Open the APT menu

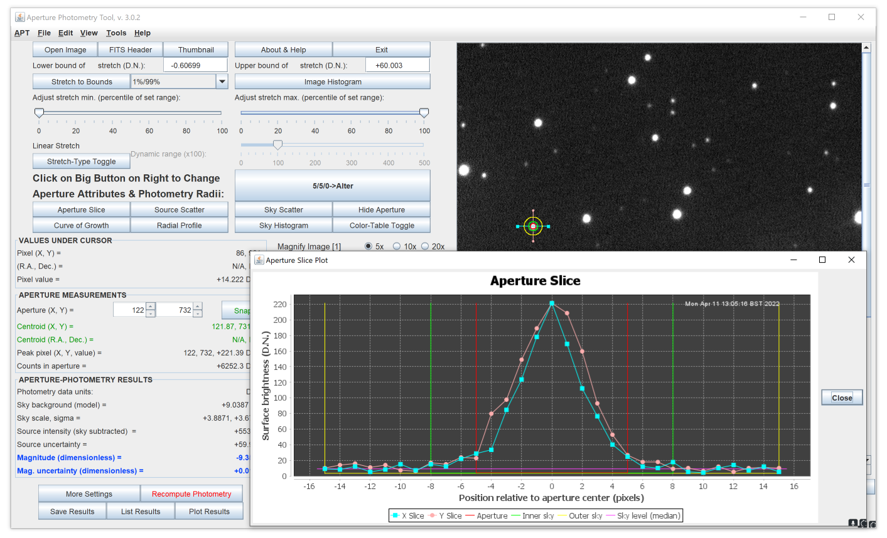(21, 33)
